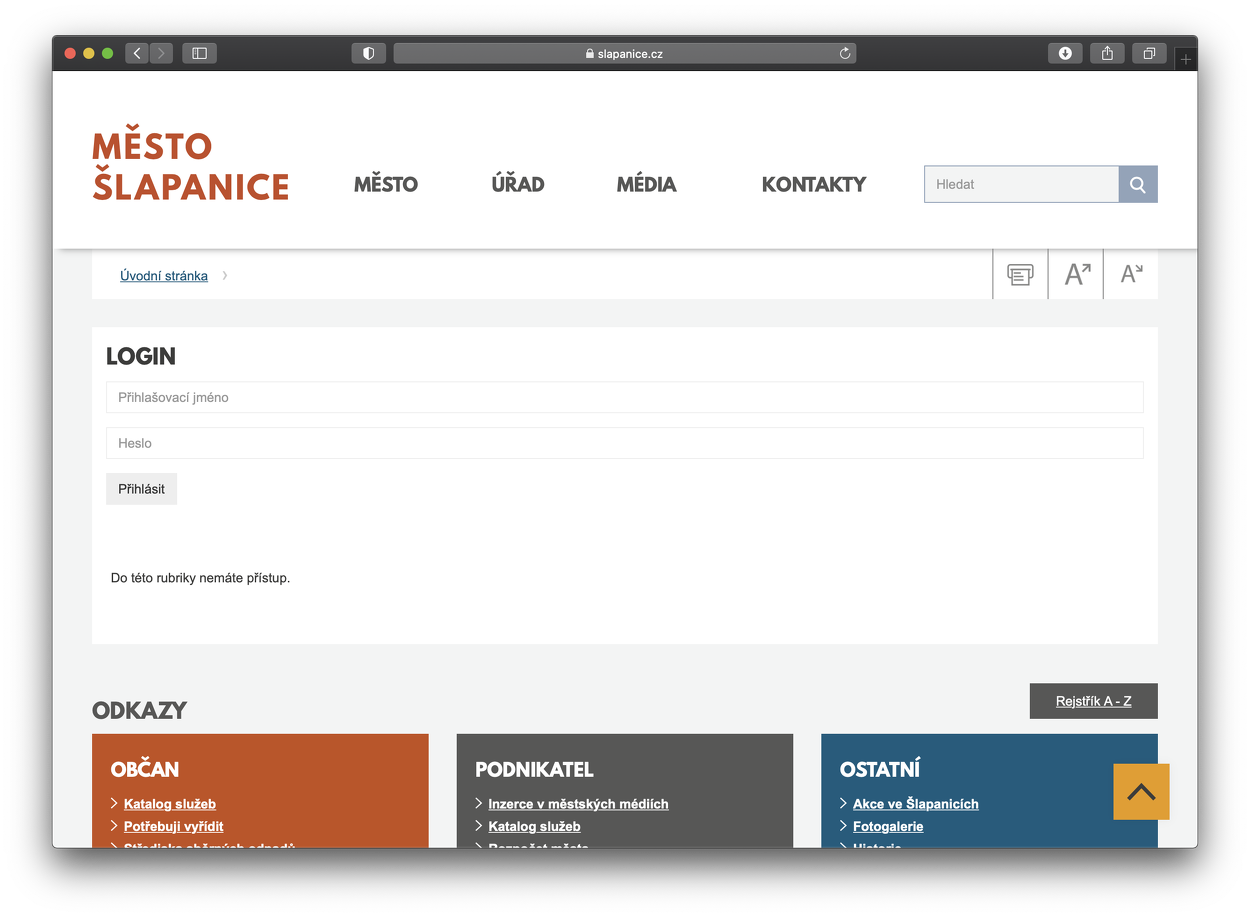The height and width of the screenshot is (917, 1250).
Task: Click the print page icon
Action: [1020, 274]
